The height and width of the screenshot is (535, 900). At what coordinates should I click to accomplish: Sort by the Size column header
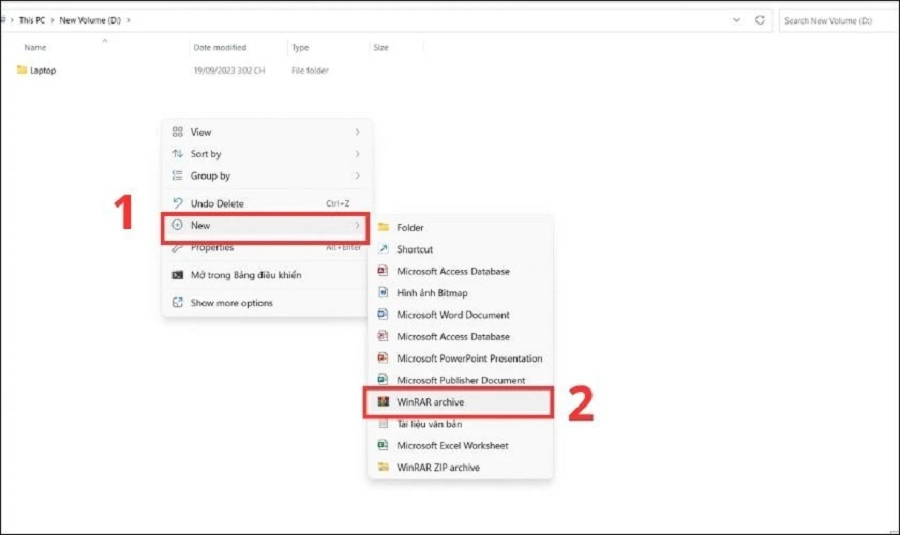click(381, 48)
